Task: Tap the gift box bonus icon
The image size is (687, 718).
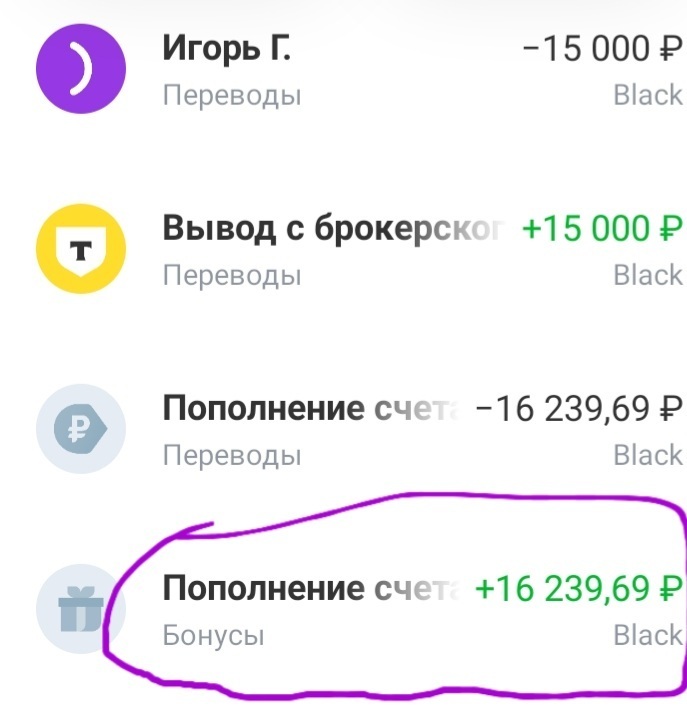Action: coord(79,609)
